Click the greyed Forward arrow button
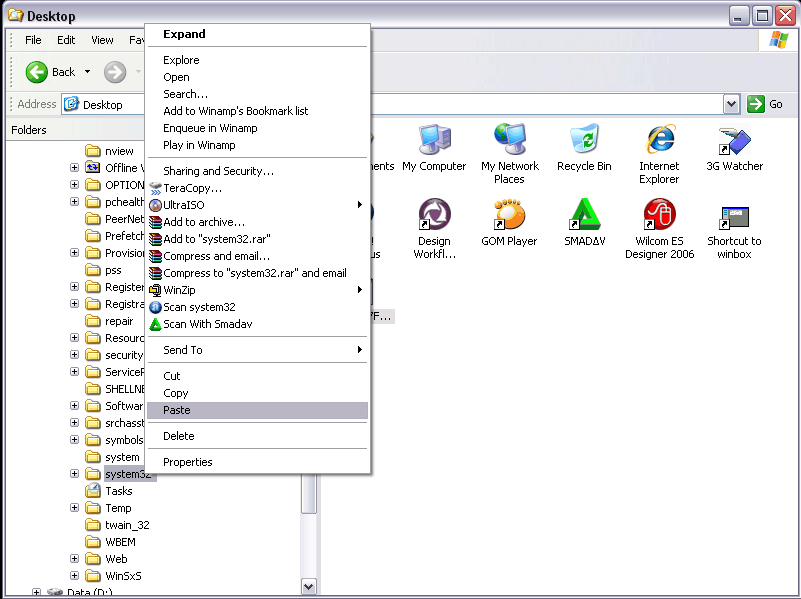The image size is (801, 599). [x=115, y=72]
